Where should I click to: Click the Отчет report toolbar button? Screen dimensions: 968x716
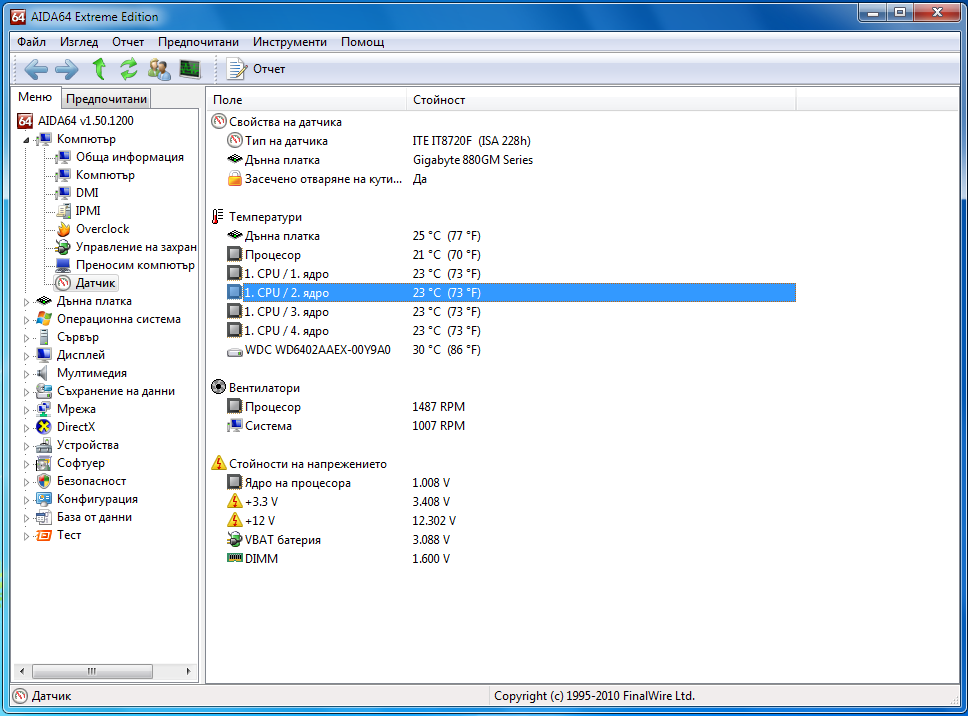click(256, 69)
